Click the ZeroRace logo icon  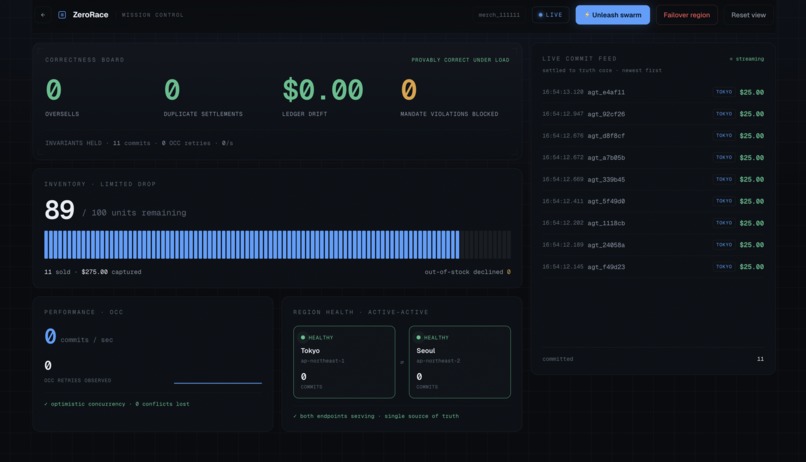pos(62,15)
